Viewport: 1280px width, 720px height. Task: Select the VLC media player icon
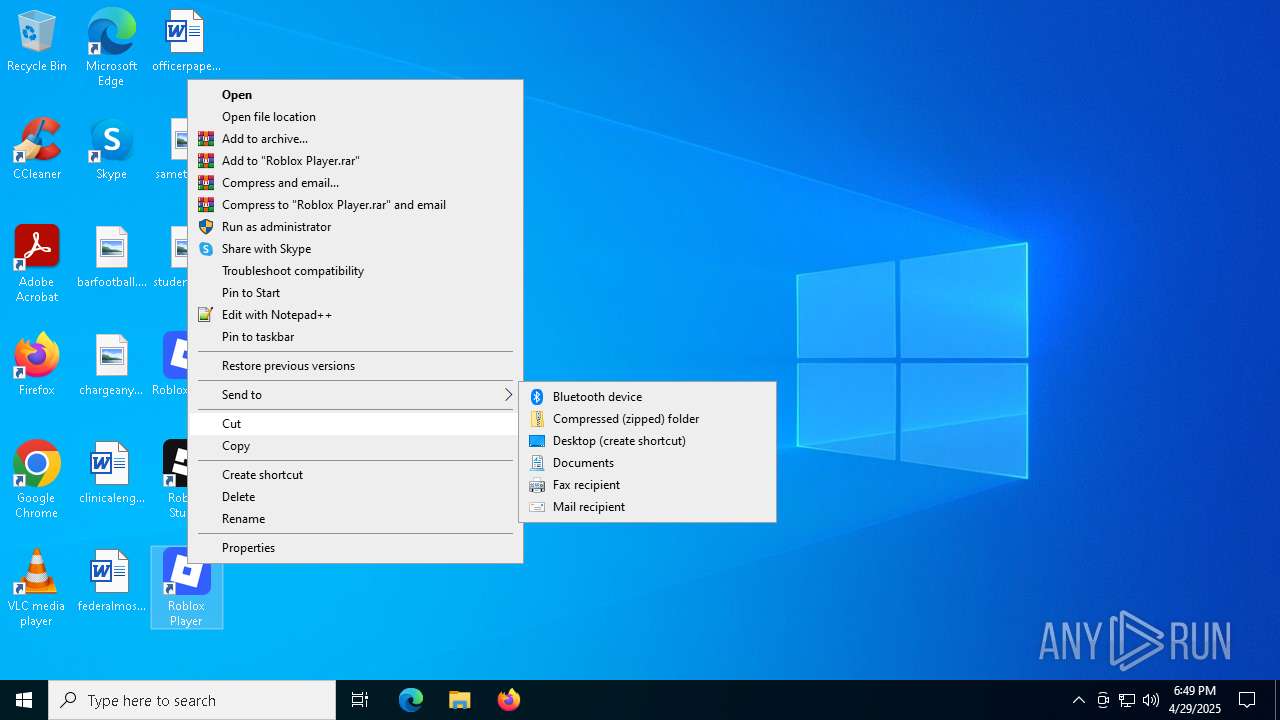point(37,588)
